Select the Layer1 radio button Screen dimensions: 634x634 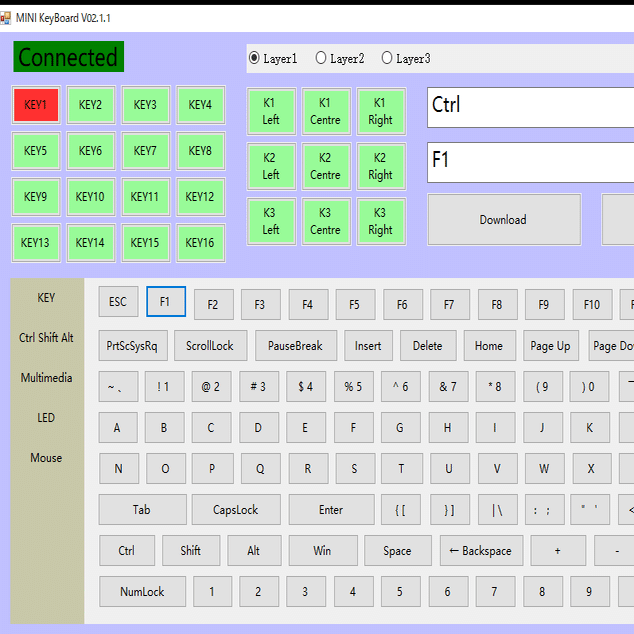point(273,59)
